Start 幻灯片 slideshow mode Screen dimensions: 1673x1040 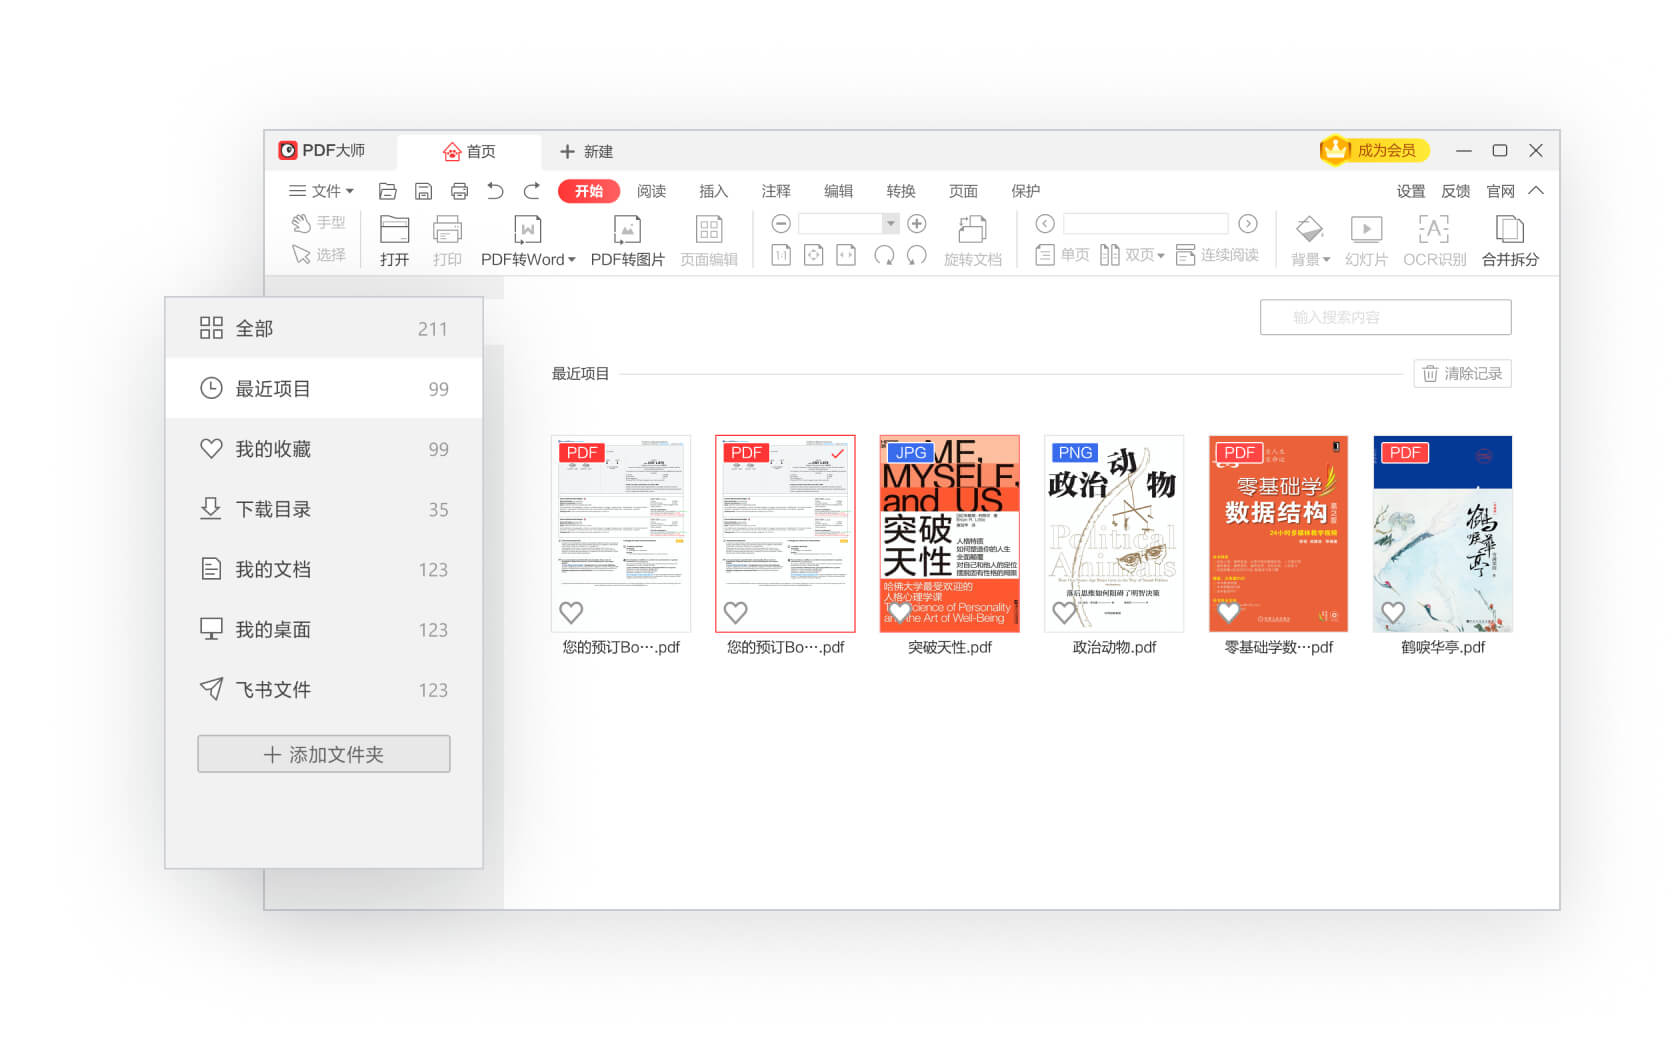click(x=1365, y=230)
